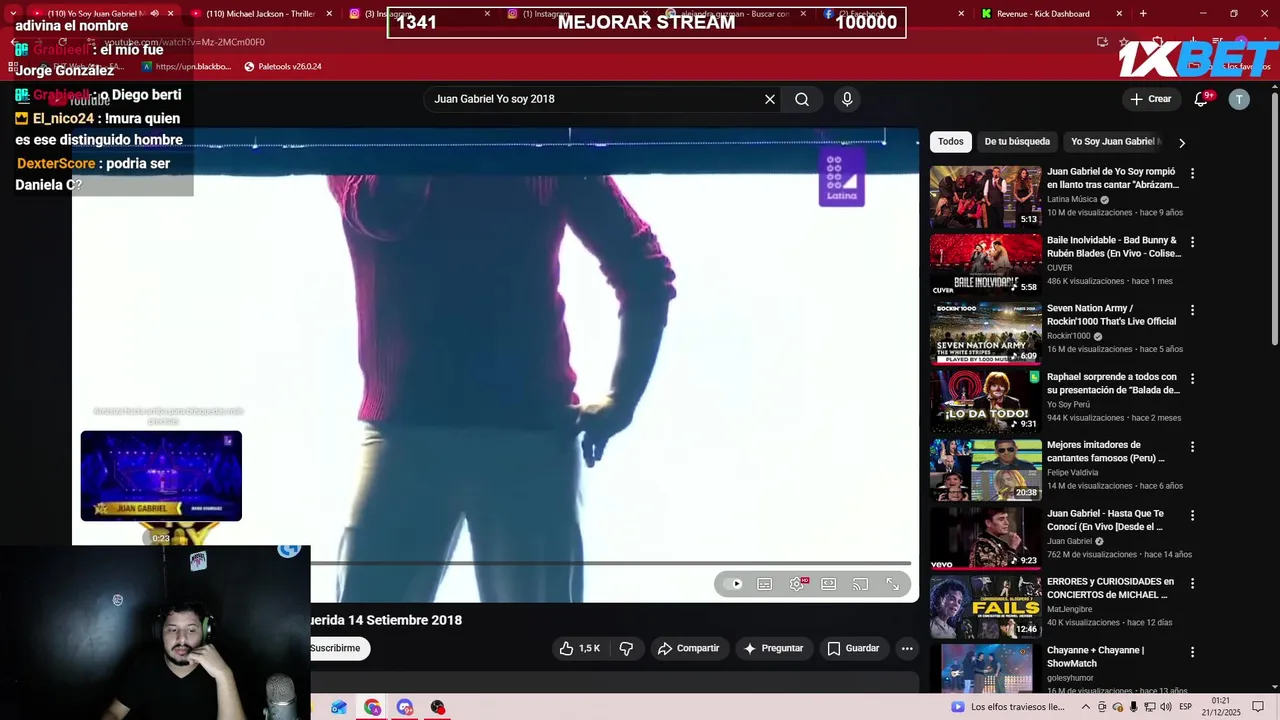Open Chrome from the taskbar
The image size is (1280, 720).
click(x=372, y=707)
